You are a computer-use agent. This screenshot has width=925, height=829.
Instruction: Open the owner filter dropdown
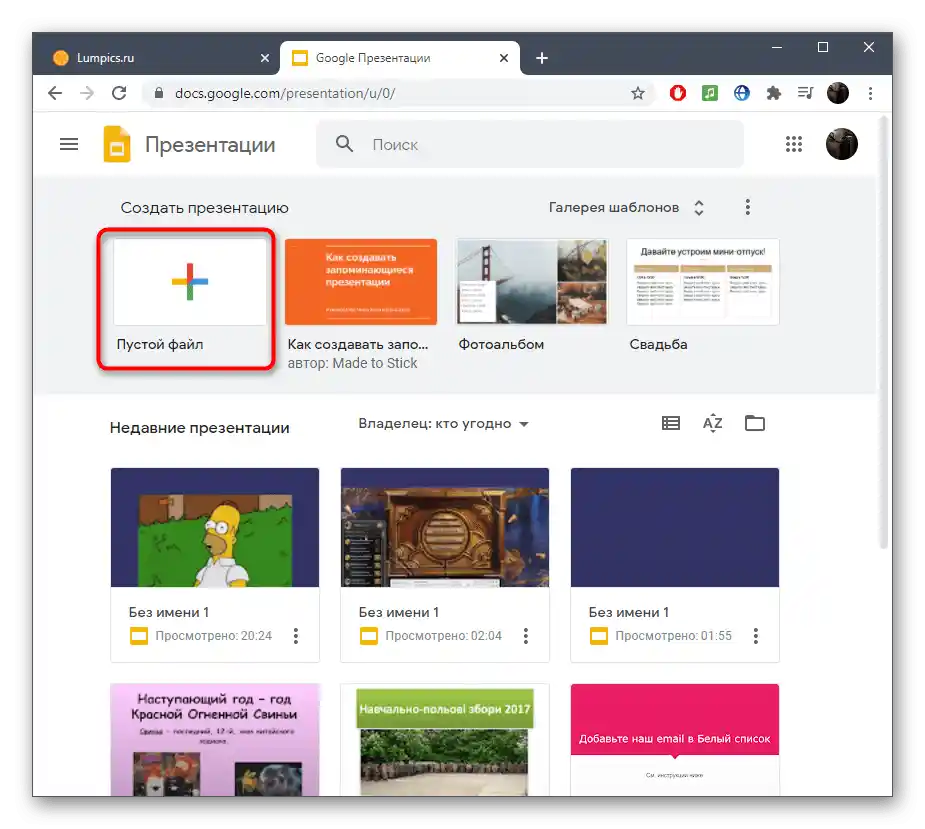click(443, 424)
